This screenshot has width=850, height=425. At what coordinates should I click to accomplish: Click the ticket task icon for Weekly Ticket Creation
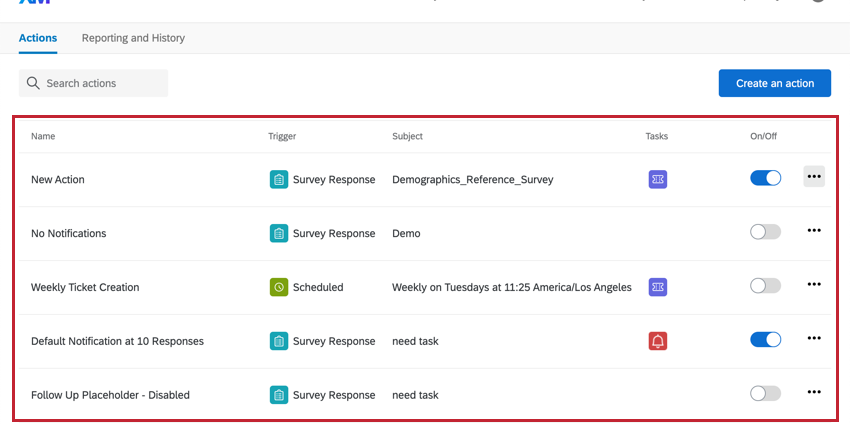pos(658,287)
